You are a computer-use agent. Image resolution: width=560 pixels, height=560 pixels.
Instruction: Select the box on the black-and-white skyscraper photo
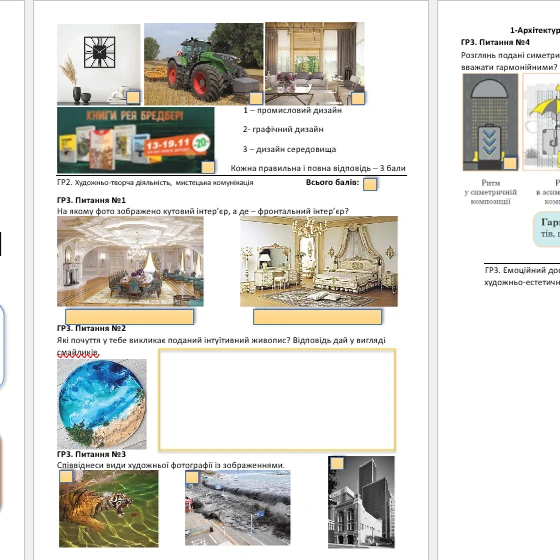(x=337, y=463)
